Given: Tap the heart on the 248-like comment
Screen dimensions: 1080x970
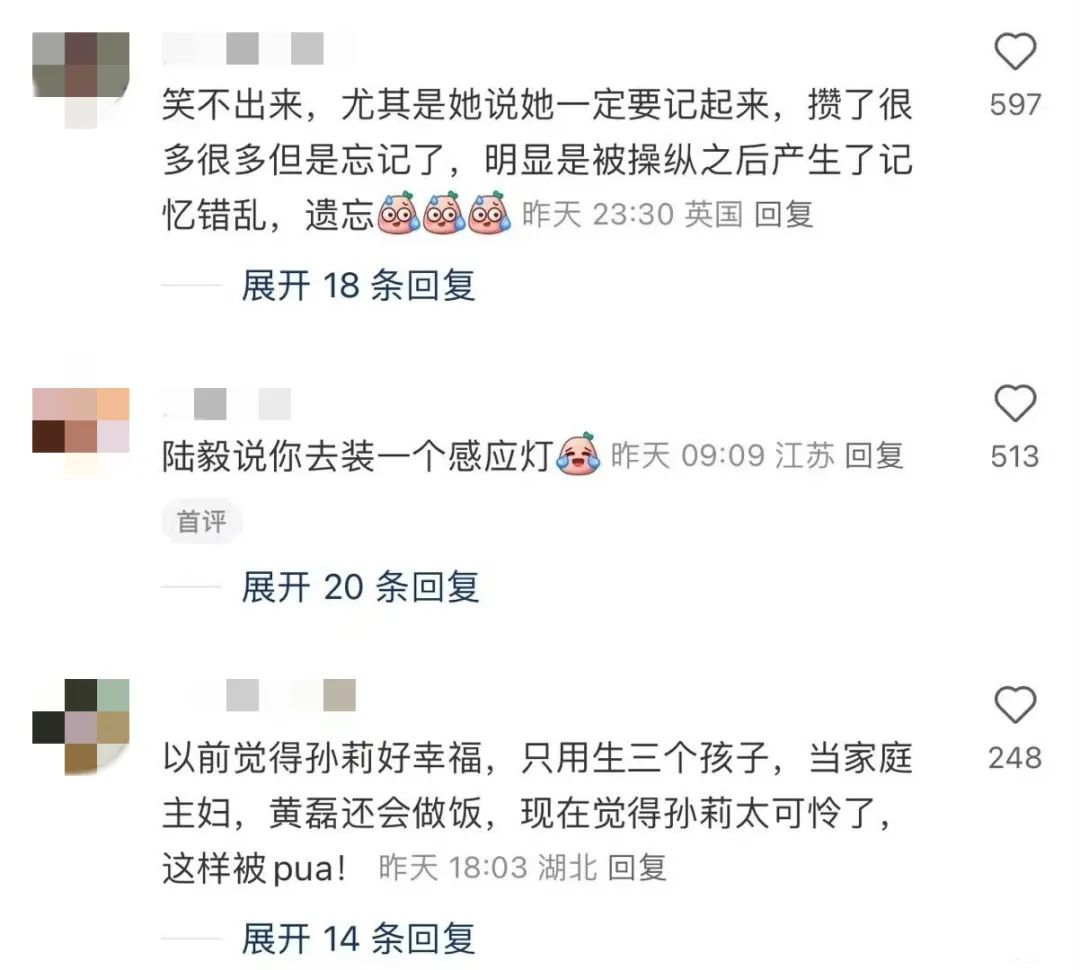Looking at the screenshot, I should pos(1015,705).
